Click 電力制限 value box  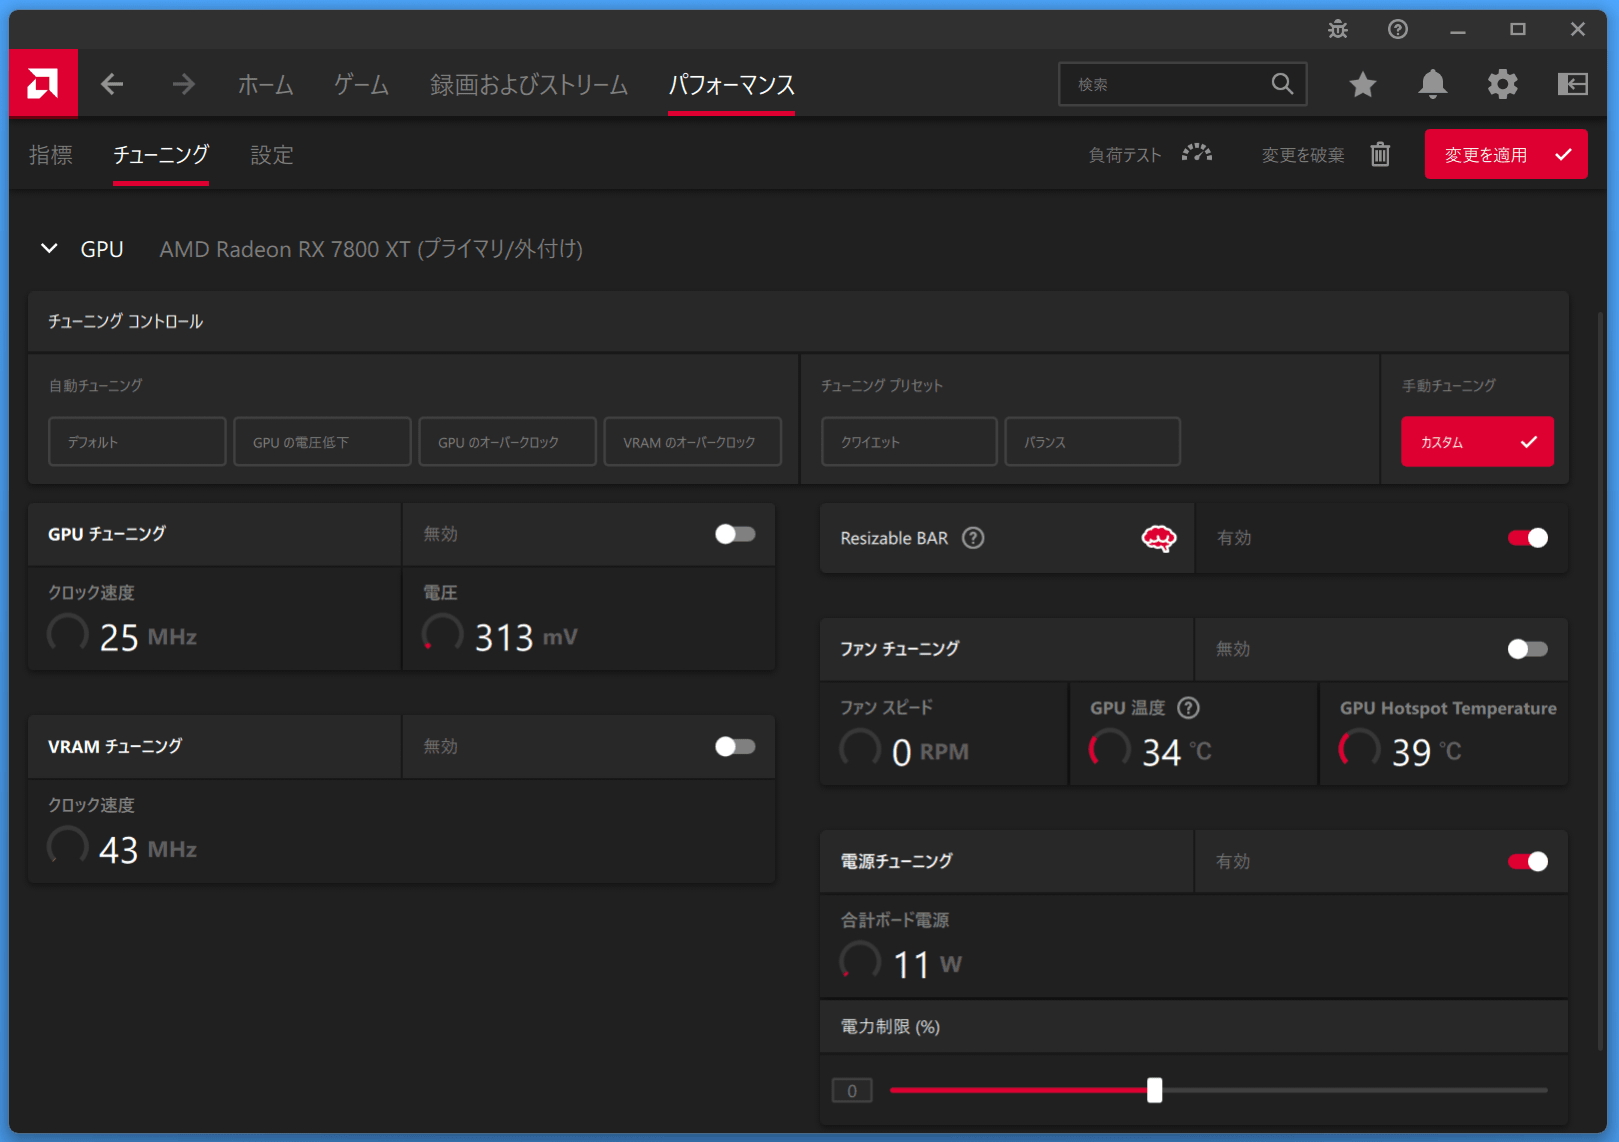852,1090
